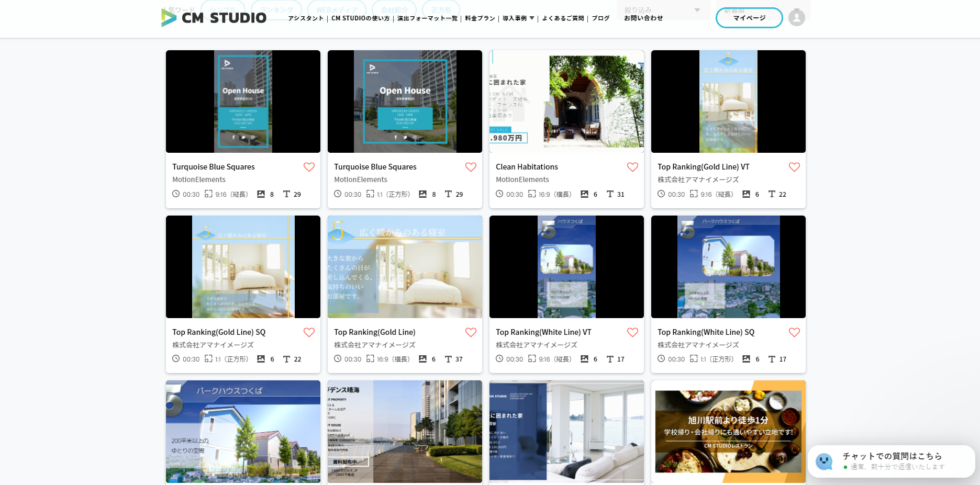Screen dimensions: 980x485
Task: Open the 料金プラン menu item
Action: tap(480, 18)
